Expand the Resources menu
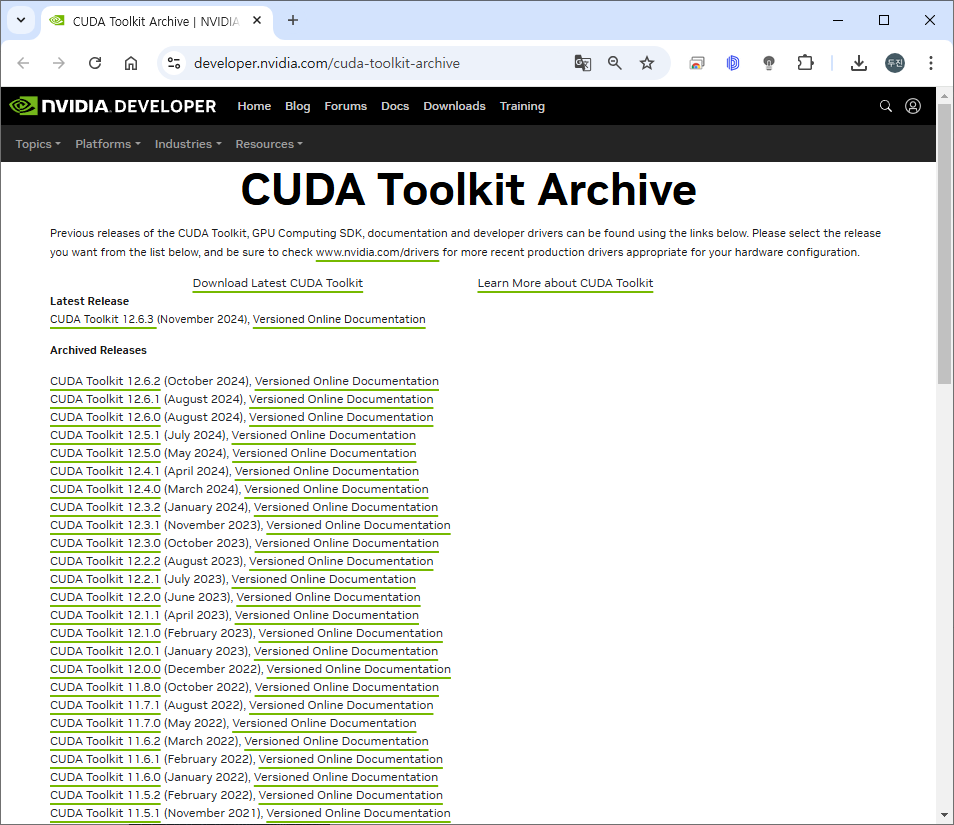This screenshot has width=954, height=825. (269, 144)
